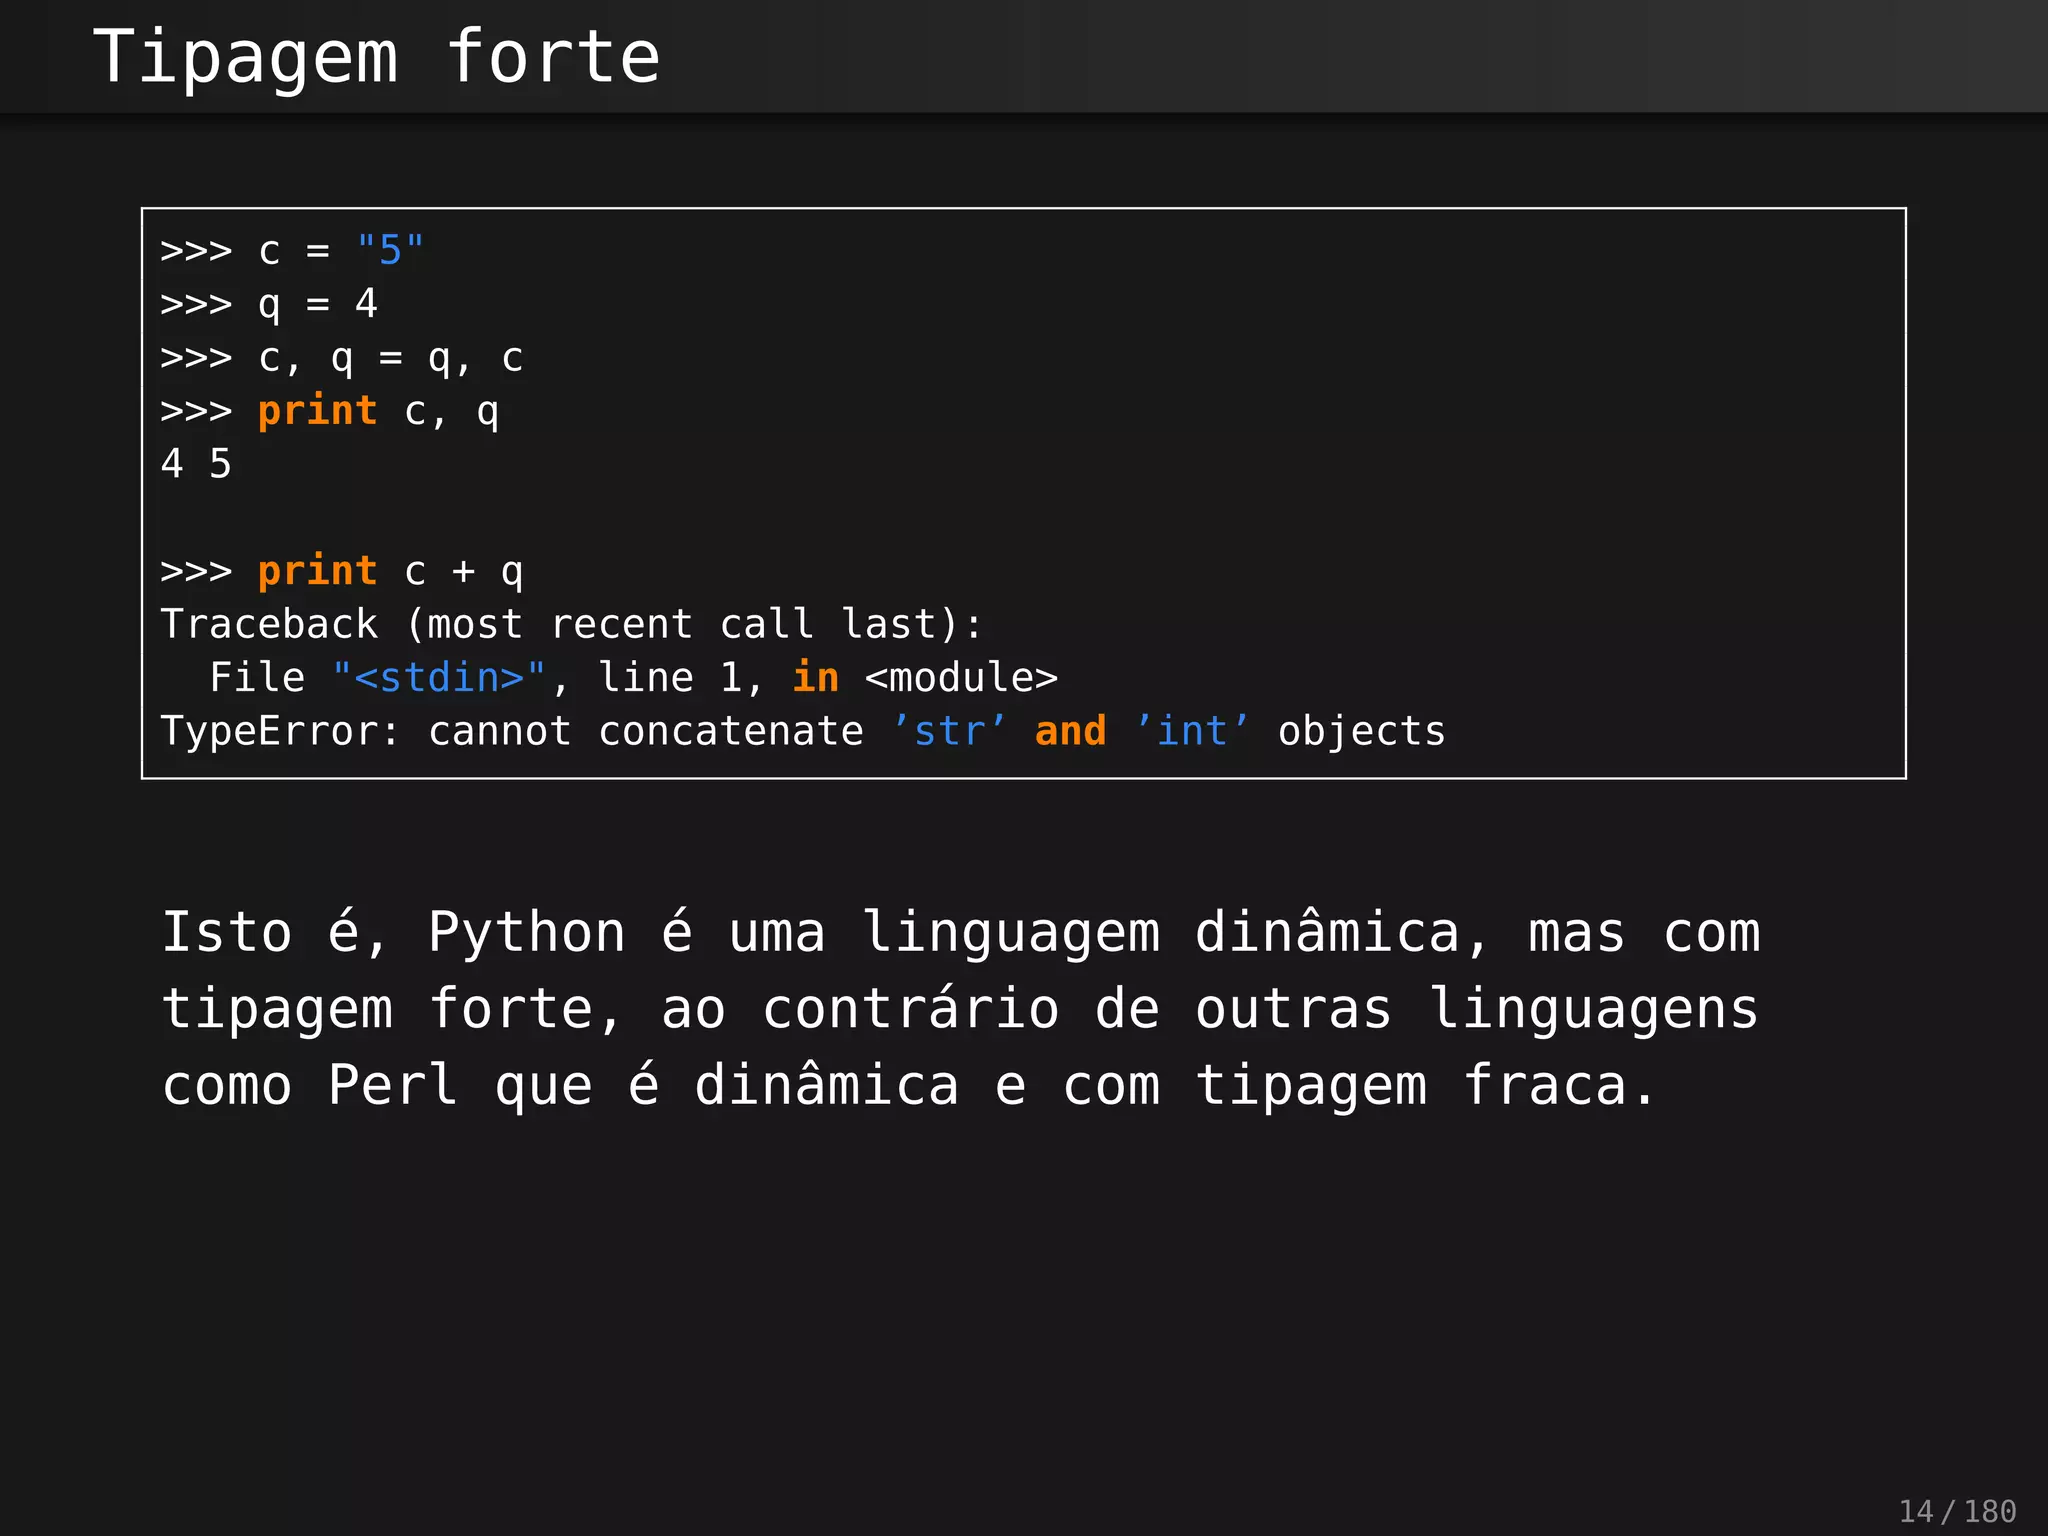Click the swap line c, q = q, c
Viewport: 2048px width, 1536px height.
(x=342, y=358)
